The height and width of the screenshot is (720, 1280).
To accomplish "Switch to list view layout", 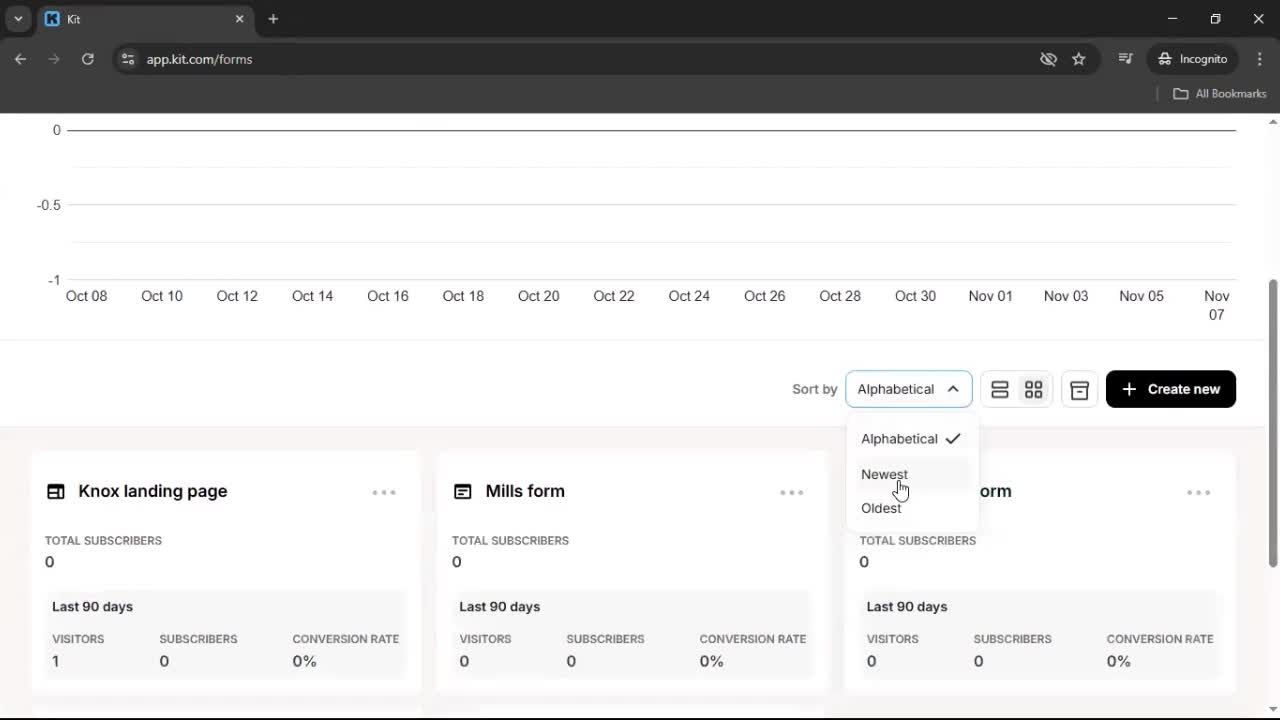I will point(999,389).
